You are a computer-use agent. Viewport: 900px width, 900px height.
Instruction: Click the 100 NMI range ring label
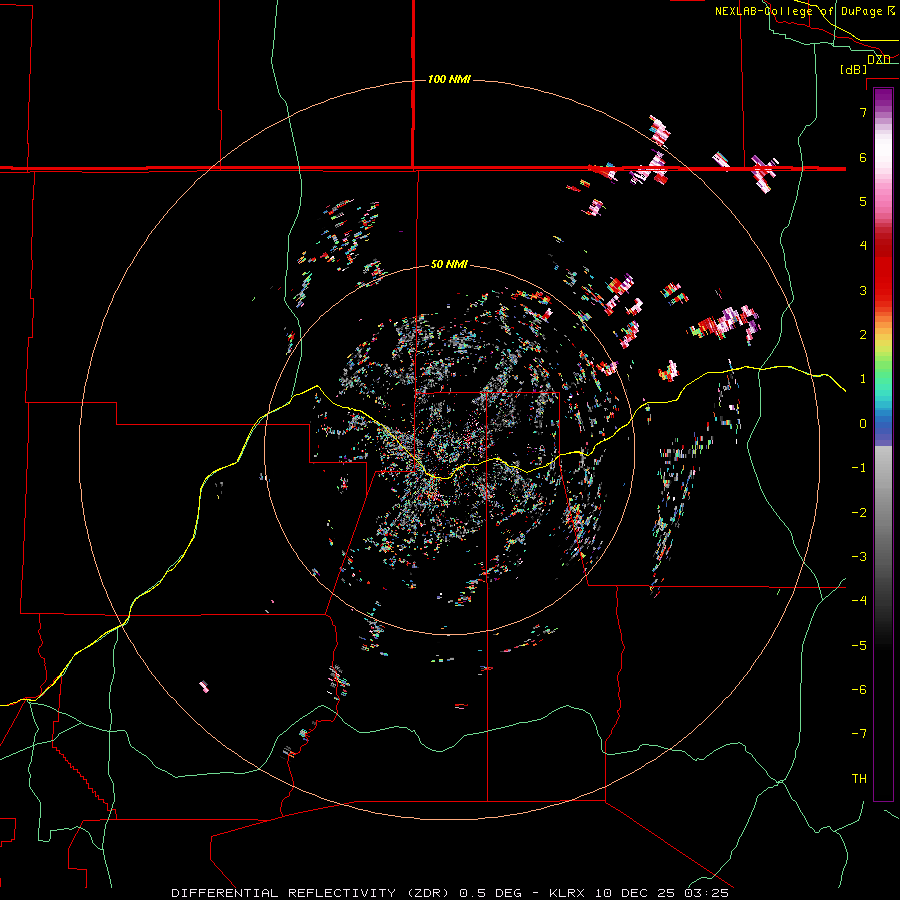(x=449, y=79)
